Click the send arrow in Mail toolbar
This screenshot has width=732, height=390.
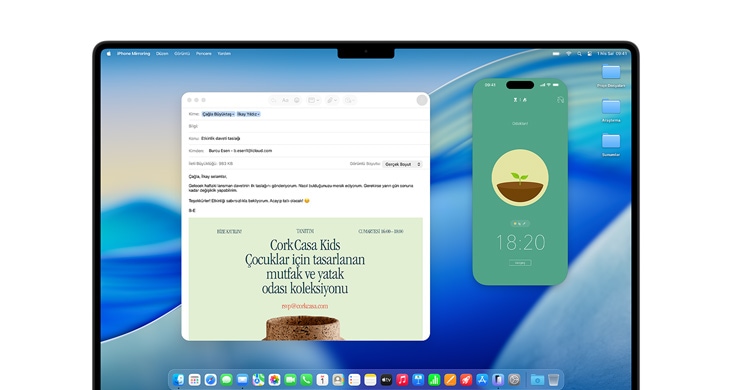273,100
